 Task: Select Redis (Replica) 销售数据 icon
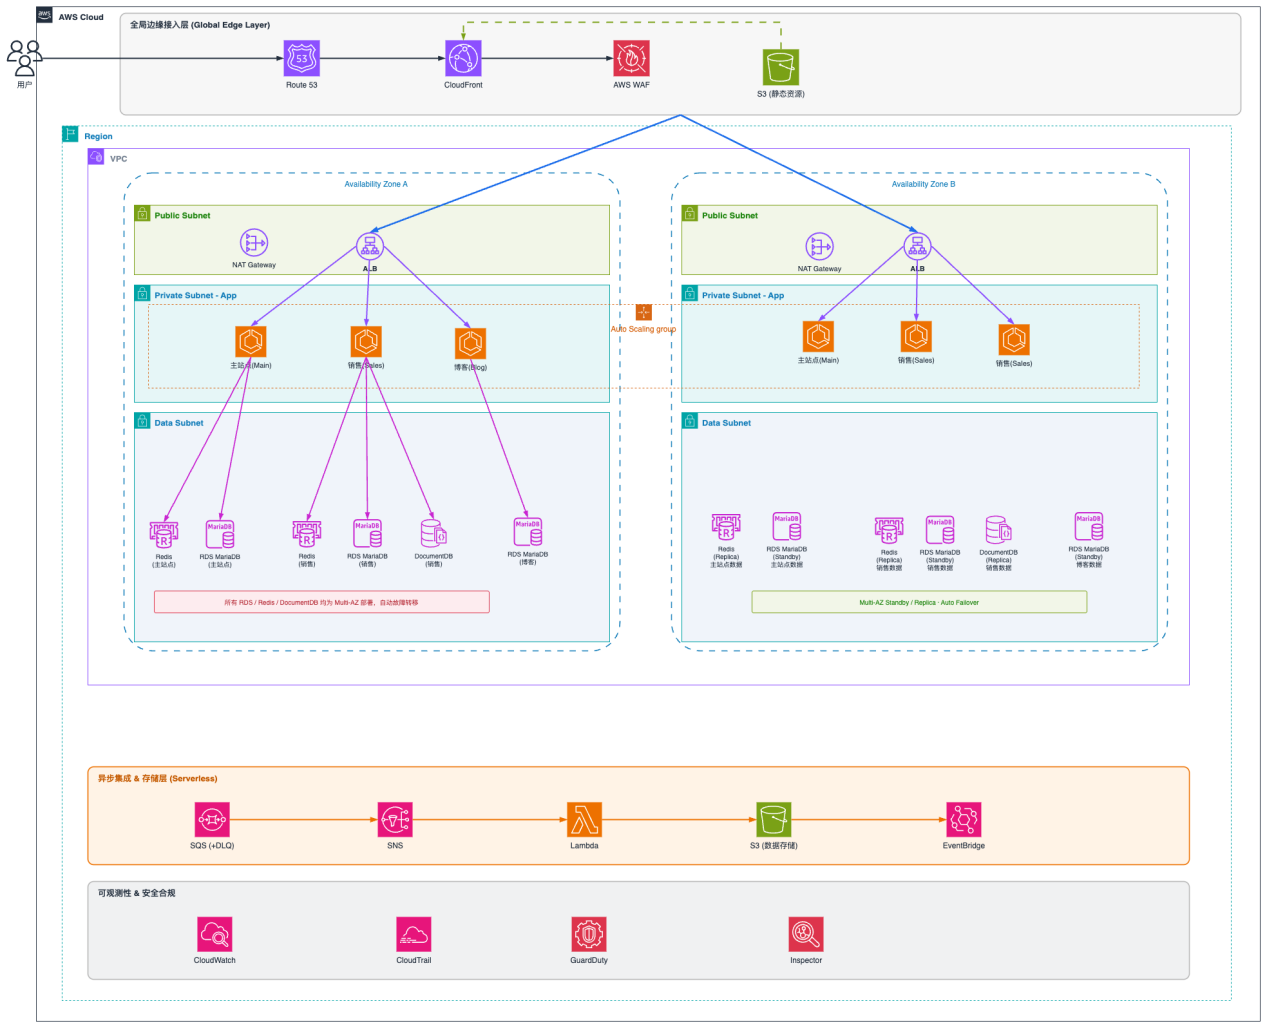point(889,531)
